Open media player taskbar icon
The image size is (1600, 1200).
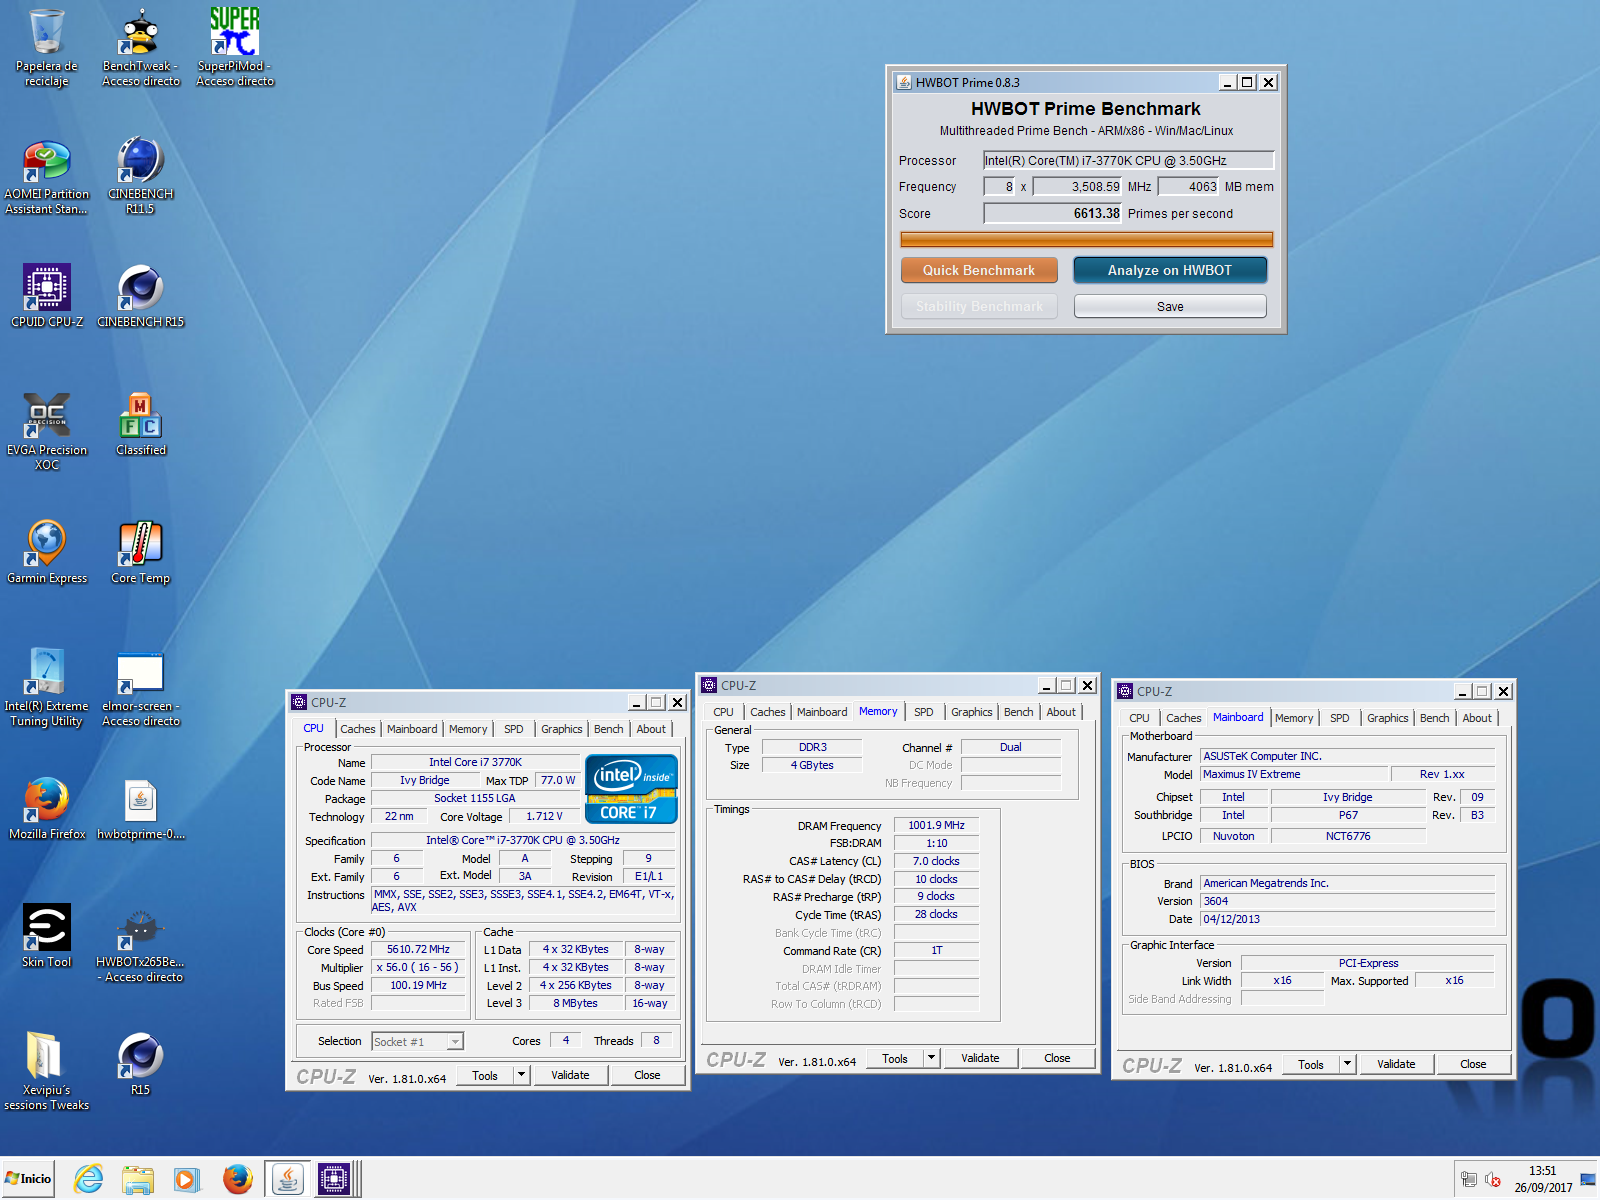point(185,1179)
